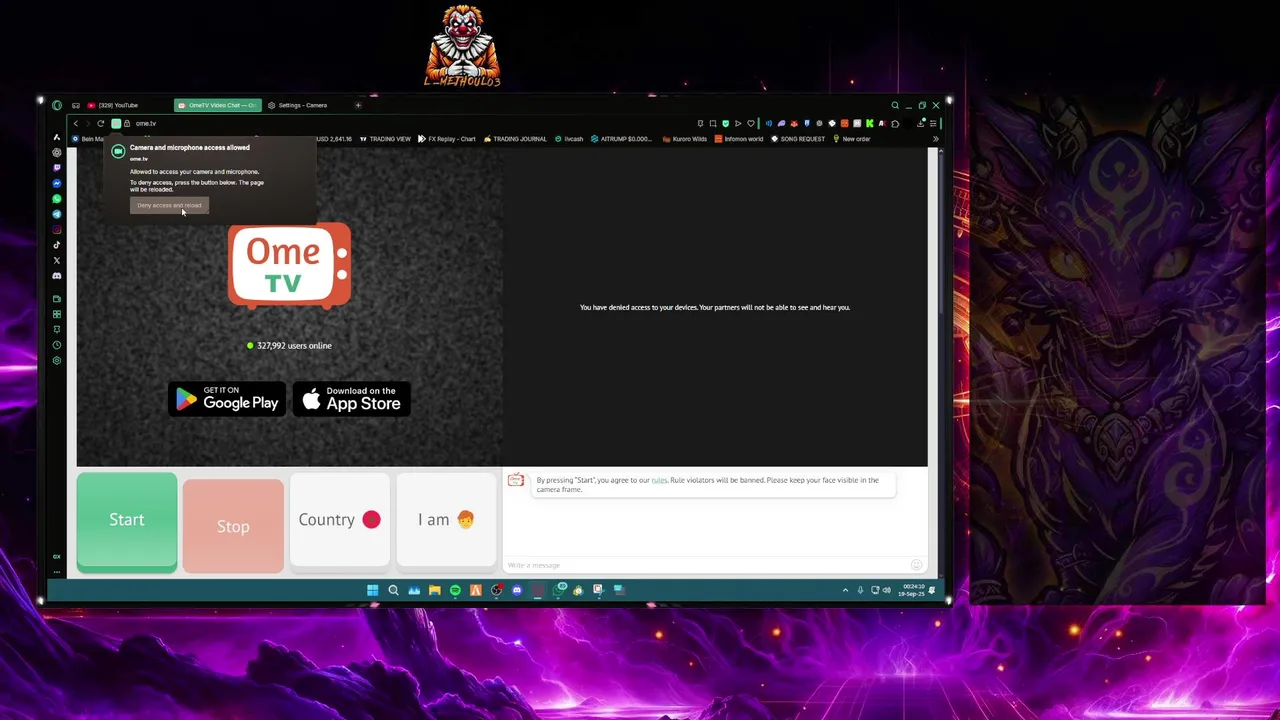The width and height of the screenshot is (1280, 720).
Task: Open the TRADING VIEW bookmark
Action: 385,139
